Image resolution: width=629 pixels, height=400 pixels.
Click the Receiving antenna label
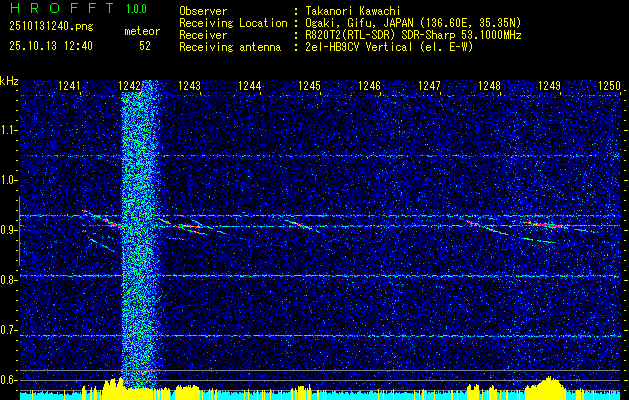(230, 47)
